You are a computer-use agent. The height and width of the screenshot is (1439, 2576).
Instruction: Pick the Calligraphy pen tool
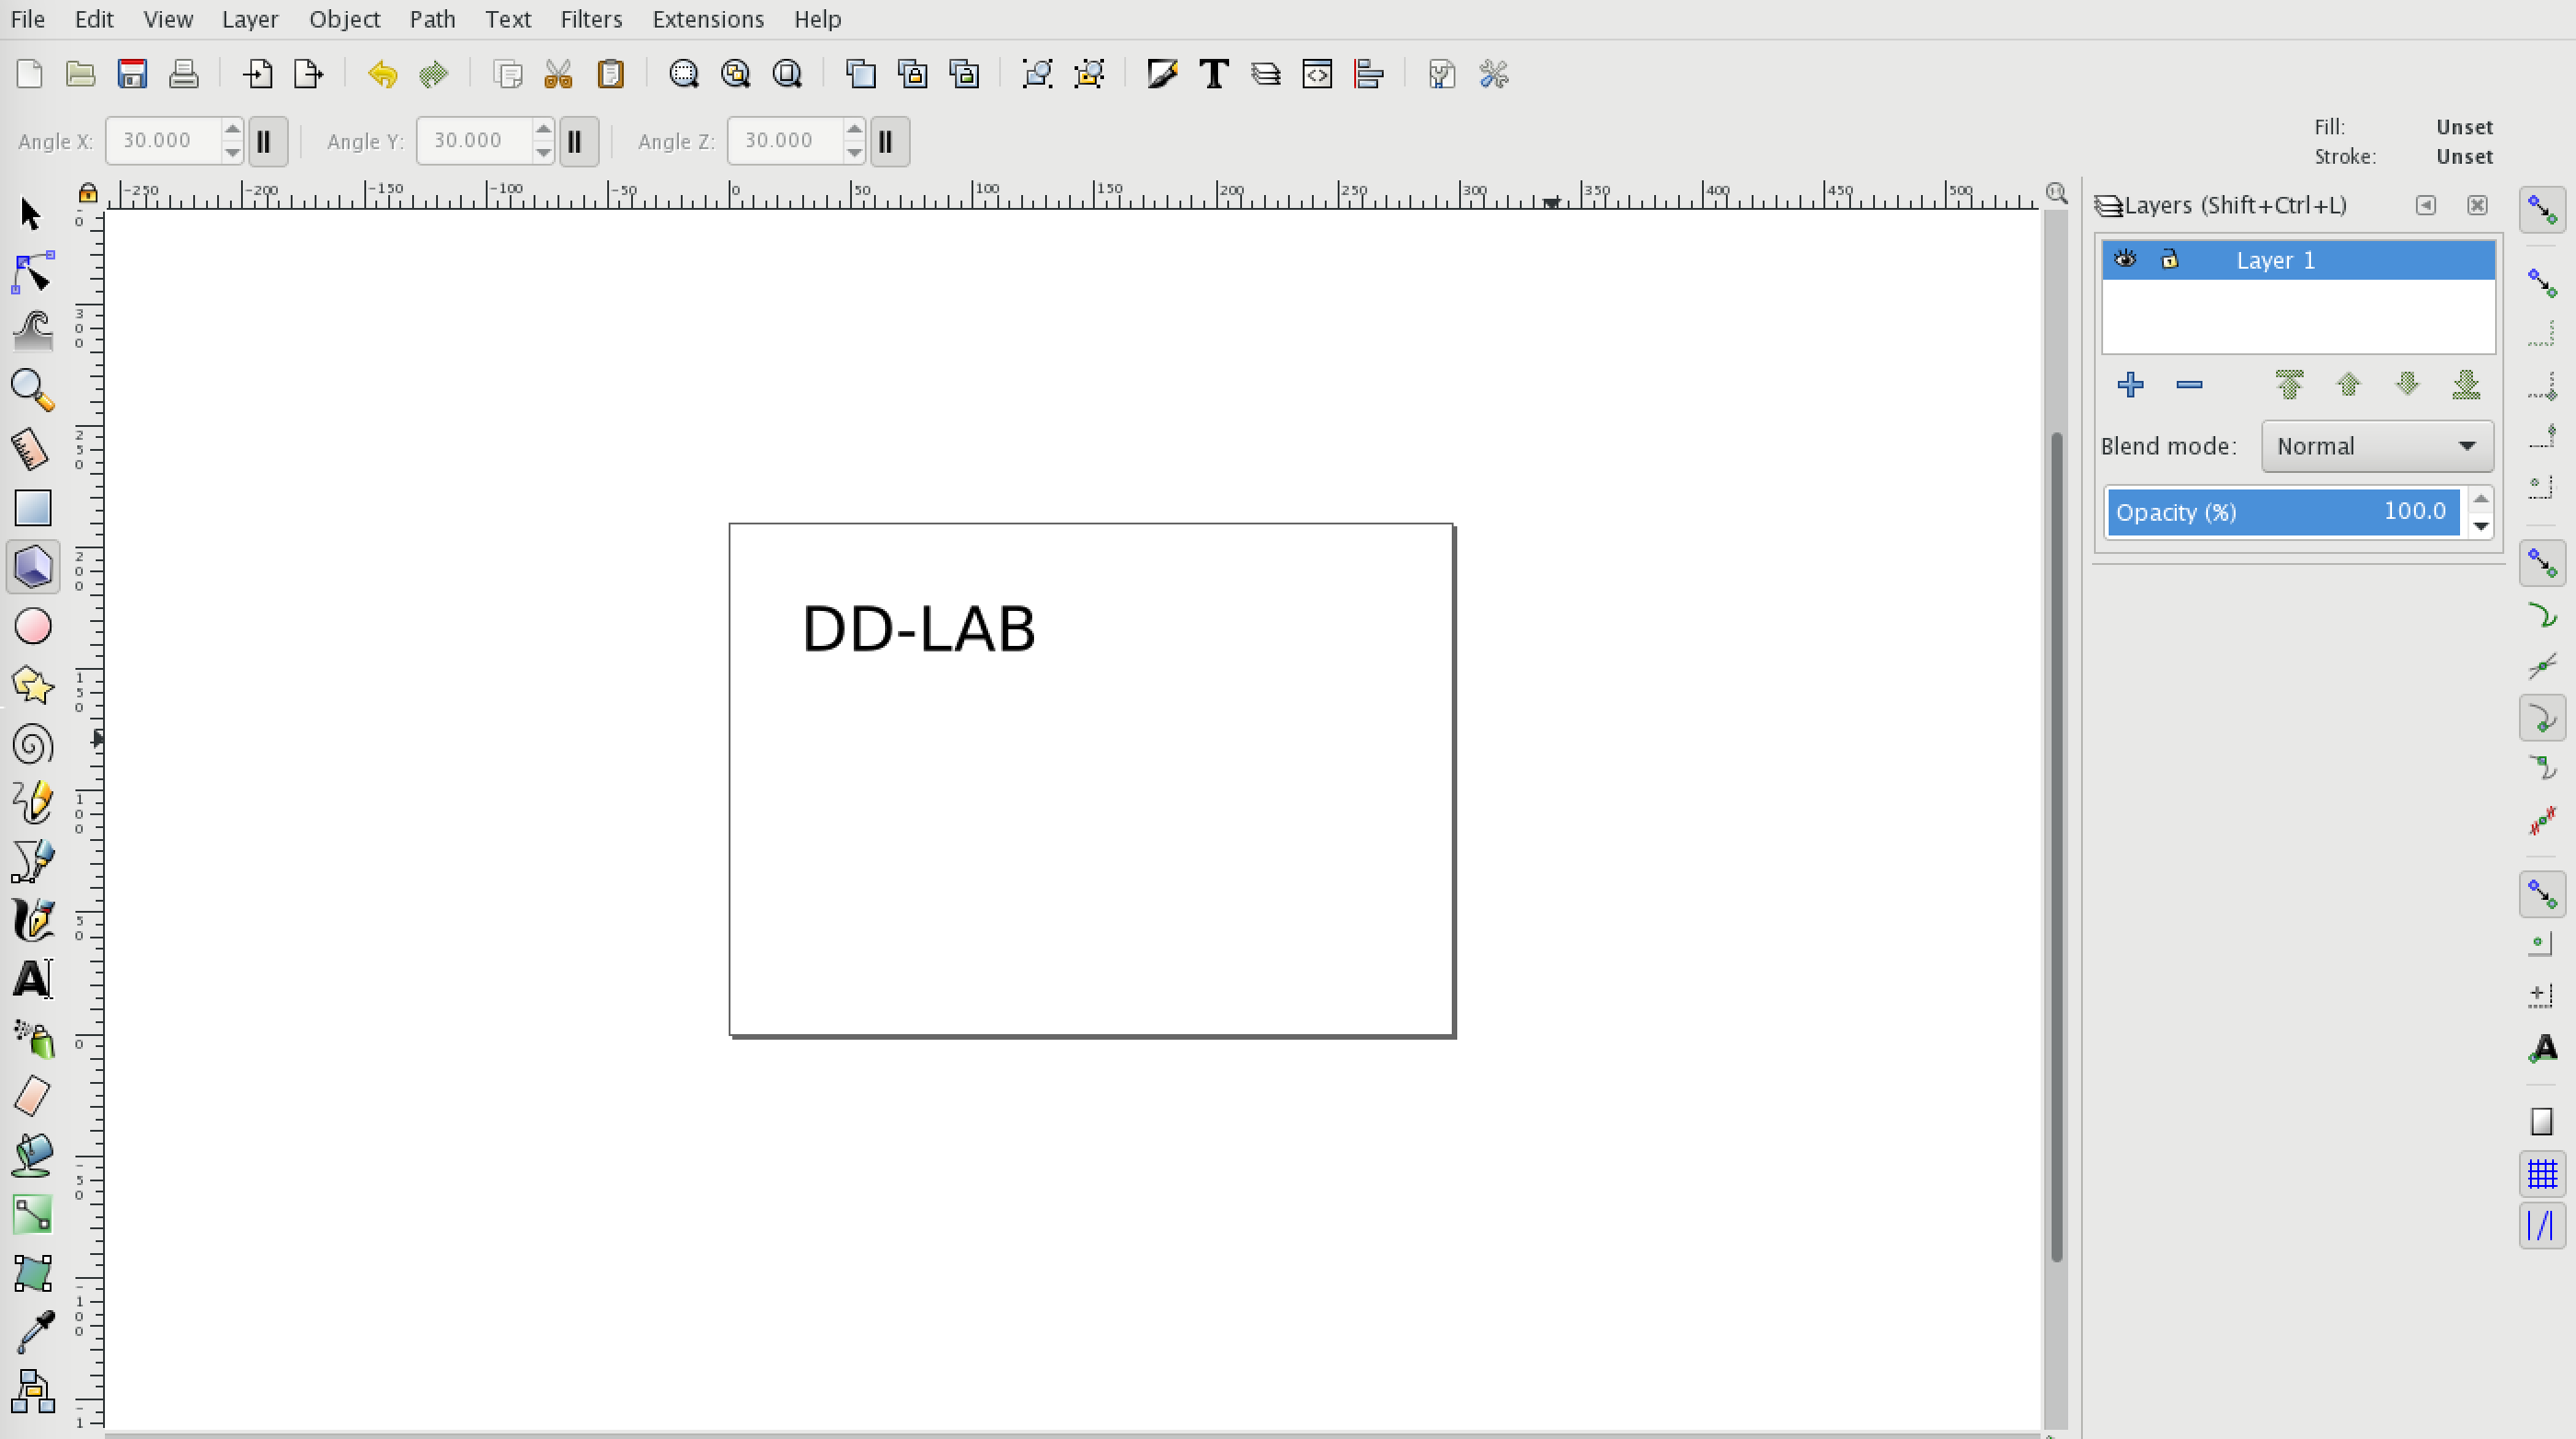coord(32,920)
